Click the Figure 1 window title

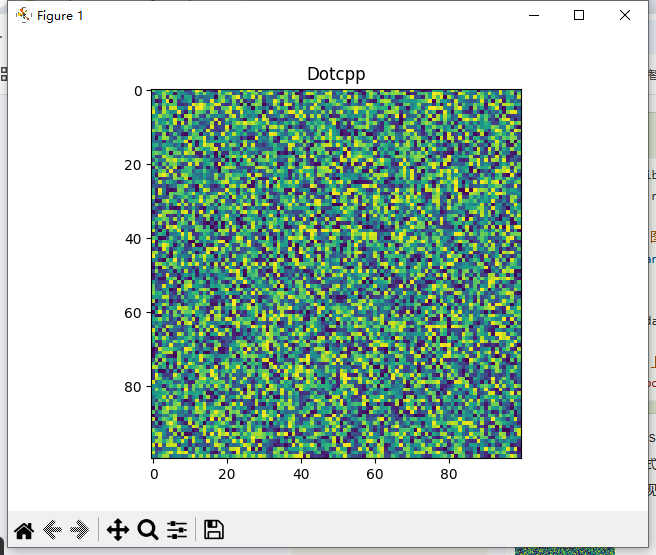(60, 16)
